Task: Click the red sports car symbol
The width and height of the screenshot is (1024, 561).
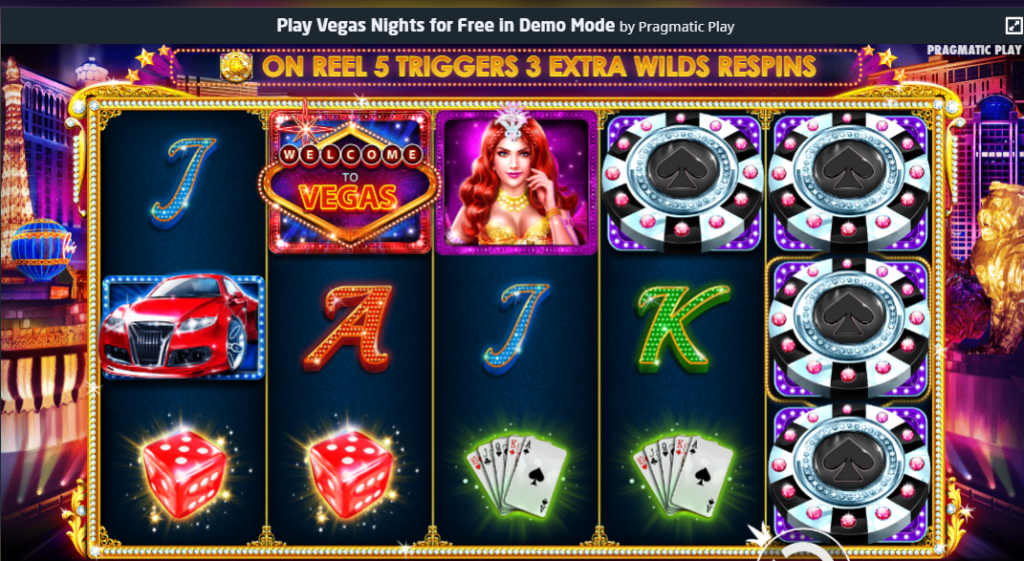Action: pyautogui.click(x=182, y=327)
